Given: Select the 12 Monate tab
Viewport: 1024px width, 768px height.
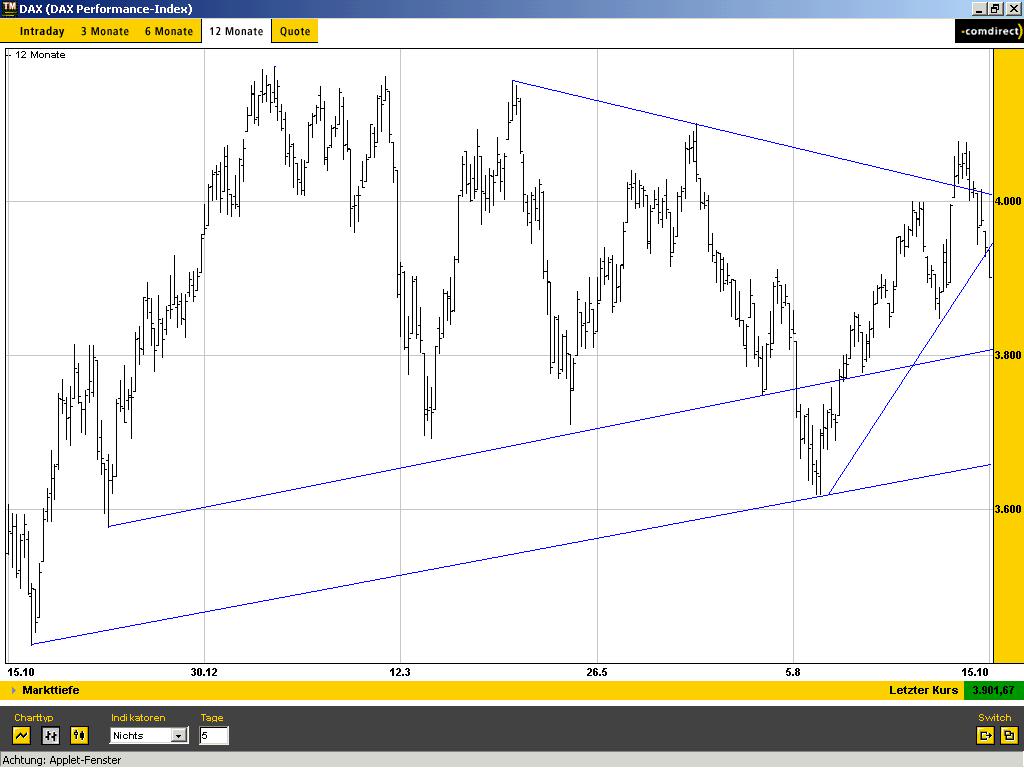Looking at the screenshot, I should tap(236, 31).
